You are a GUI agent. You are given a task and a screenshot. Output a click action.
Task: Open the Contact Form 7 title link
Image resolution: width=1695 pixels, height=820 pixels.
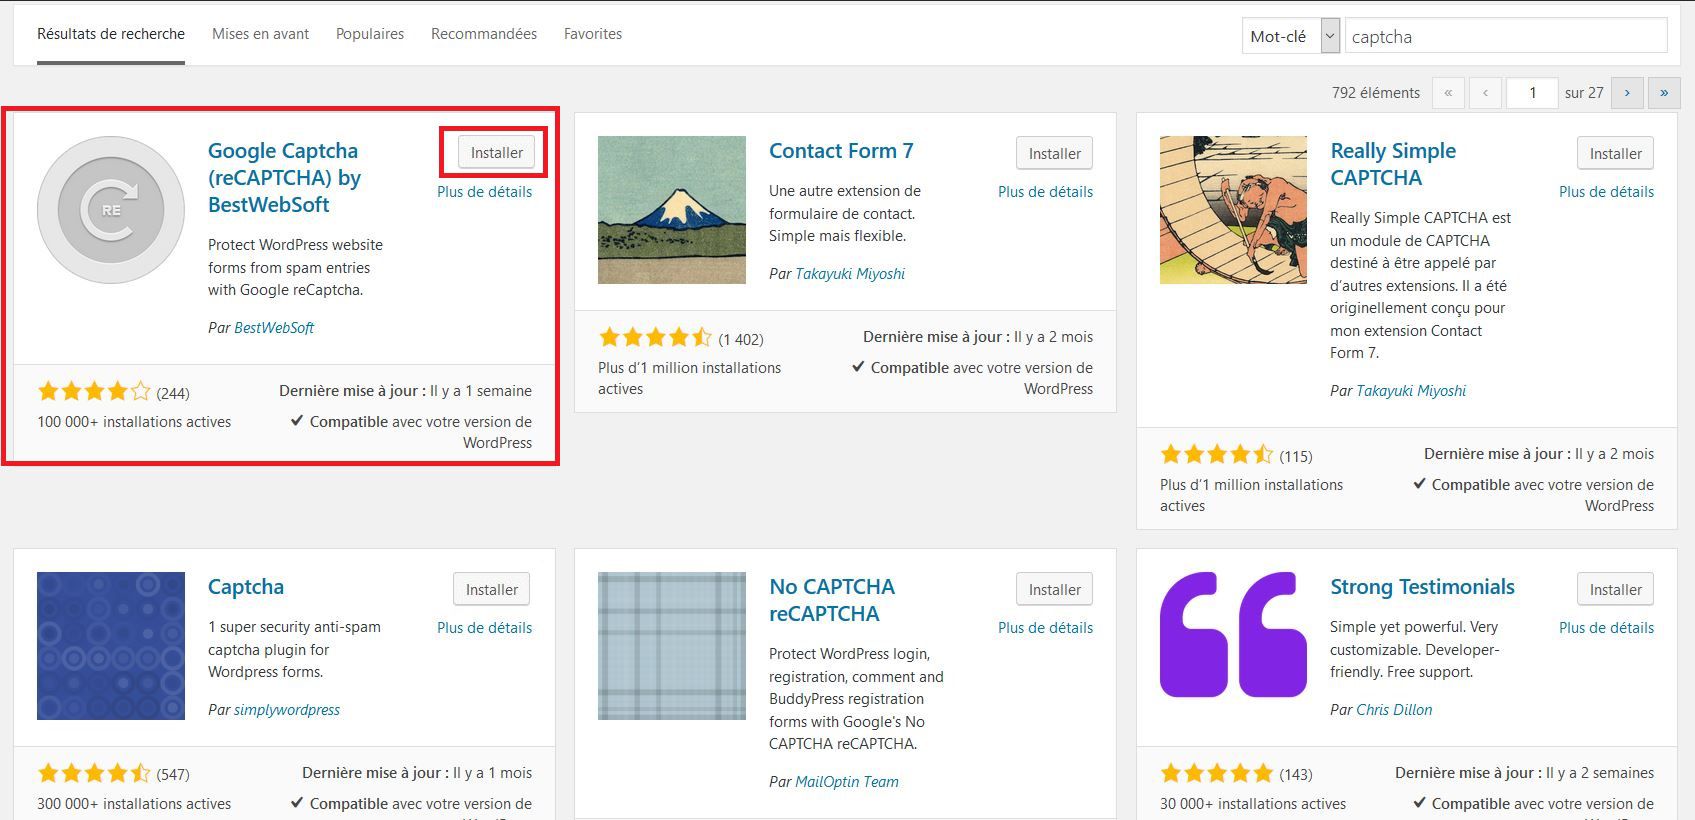841,151
